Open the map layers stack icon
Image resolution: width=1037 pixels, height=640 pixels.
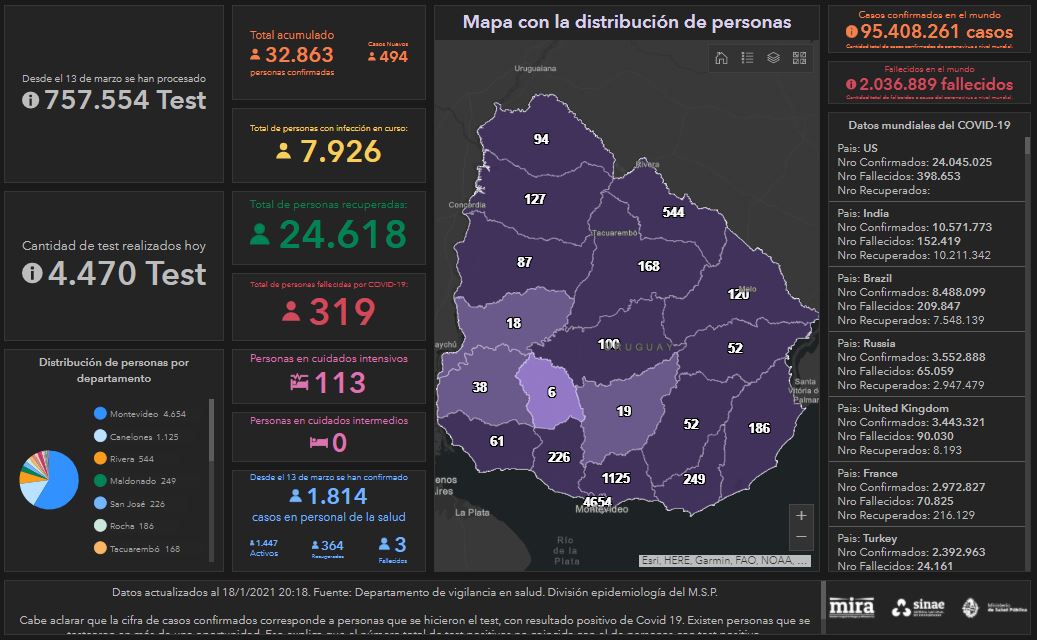click(x=773, y=58)
